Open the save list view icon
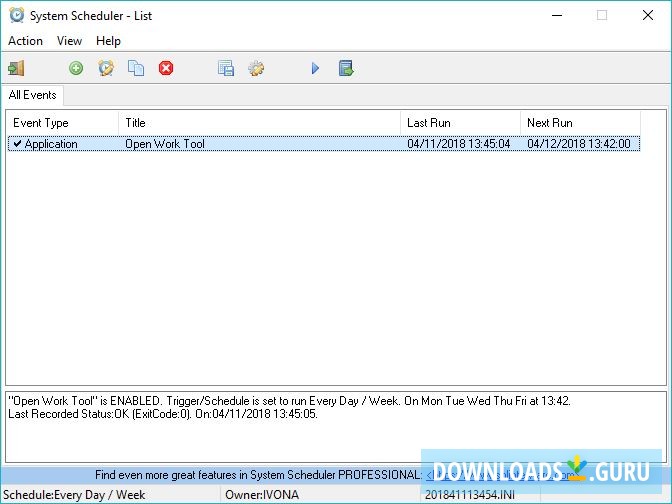 tap(226, 68)
